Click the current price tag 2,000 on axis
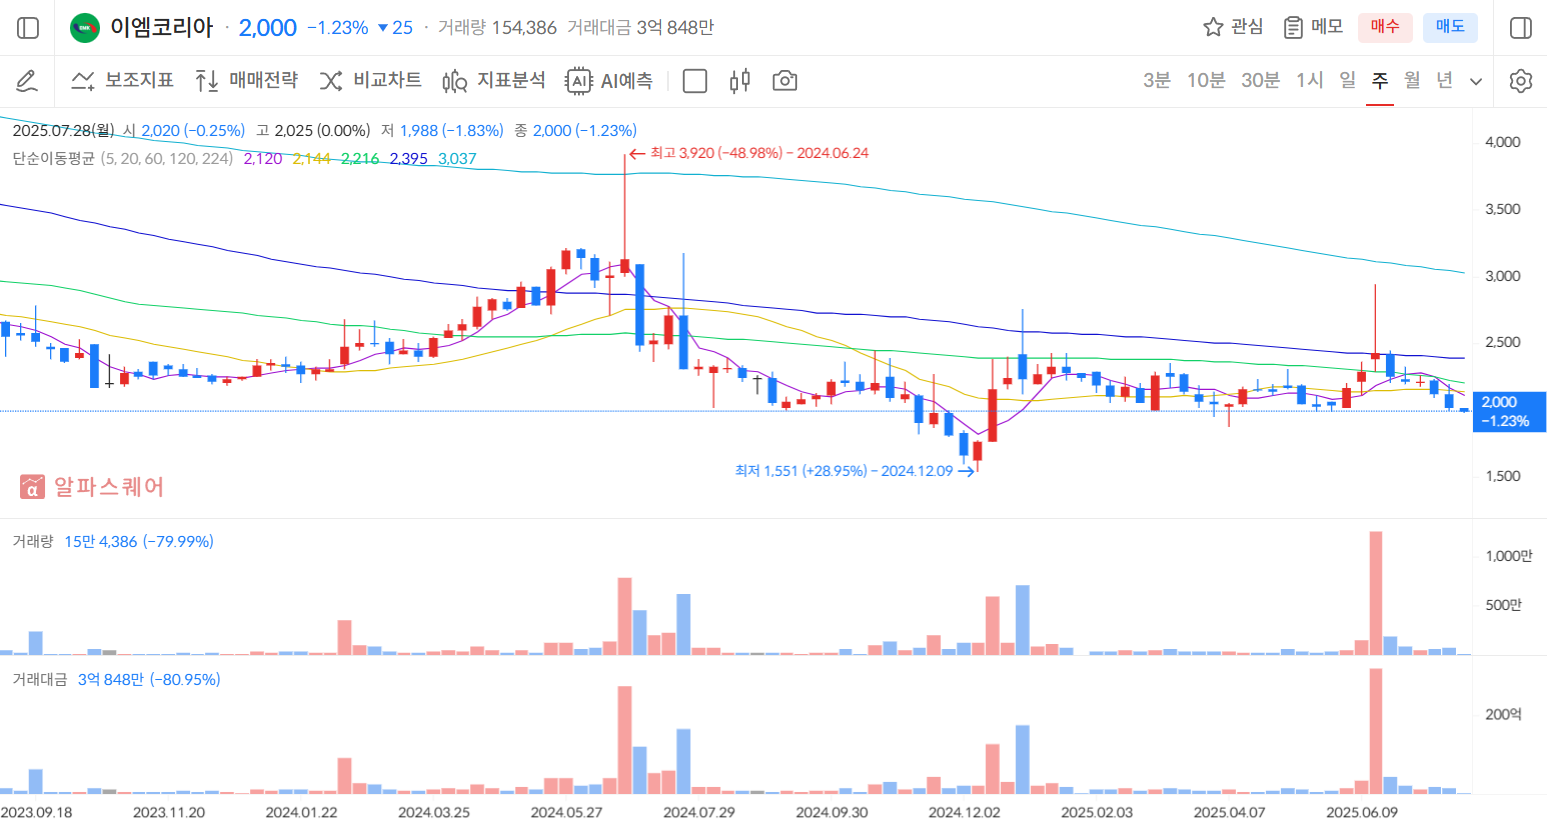Image resolution: width=1547 pixels, height=825 pixels. pos(1509,411)
